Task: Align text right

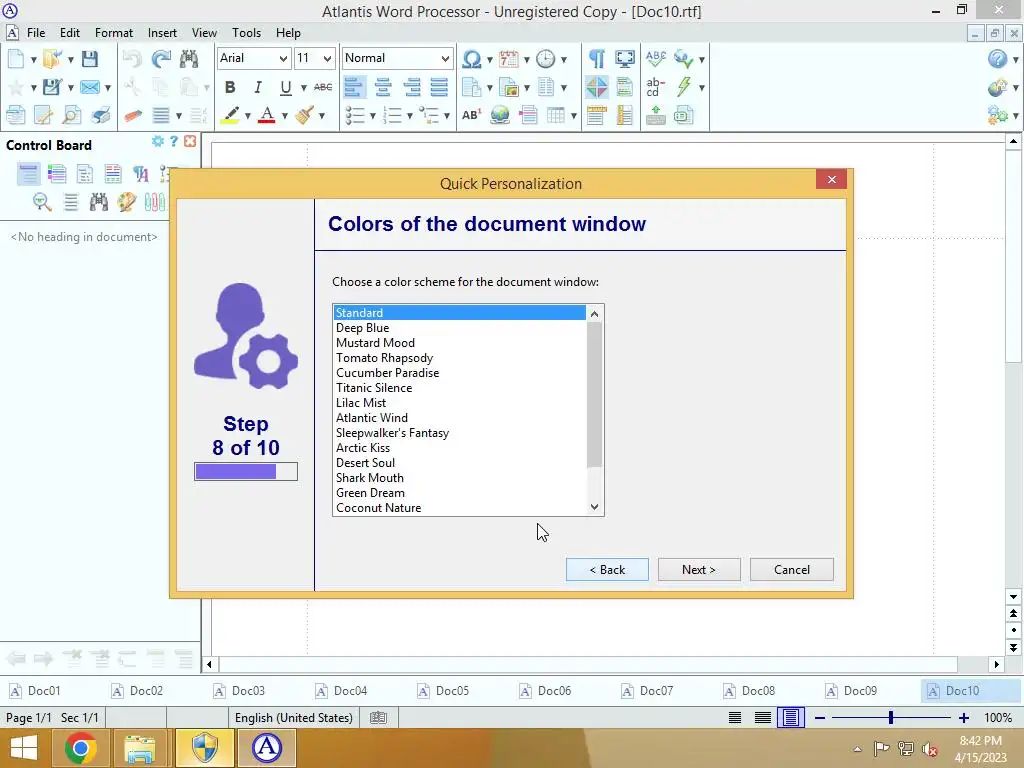Action: 411,87
